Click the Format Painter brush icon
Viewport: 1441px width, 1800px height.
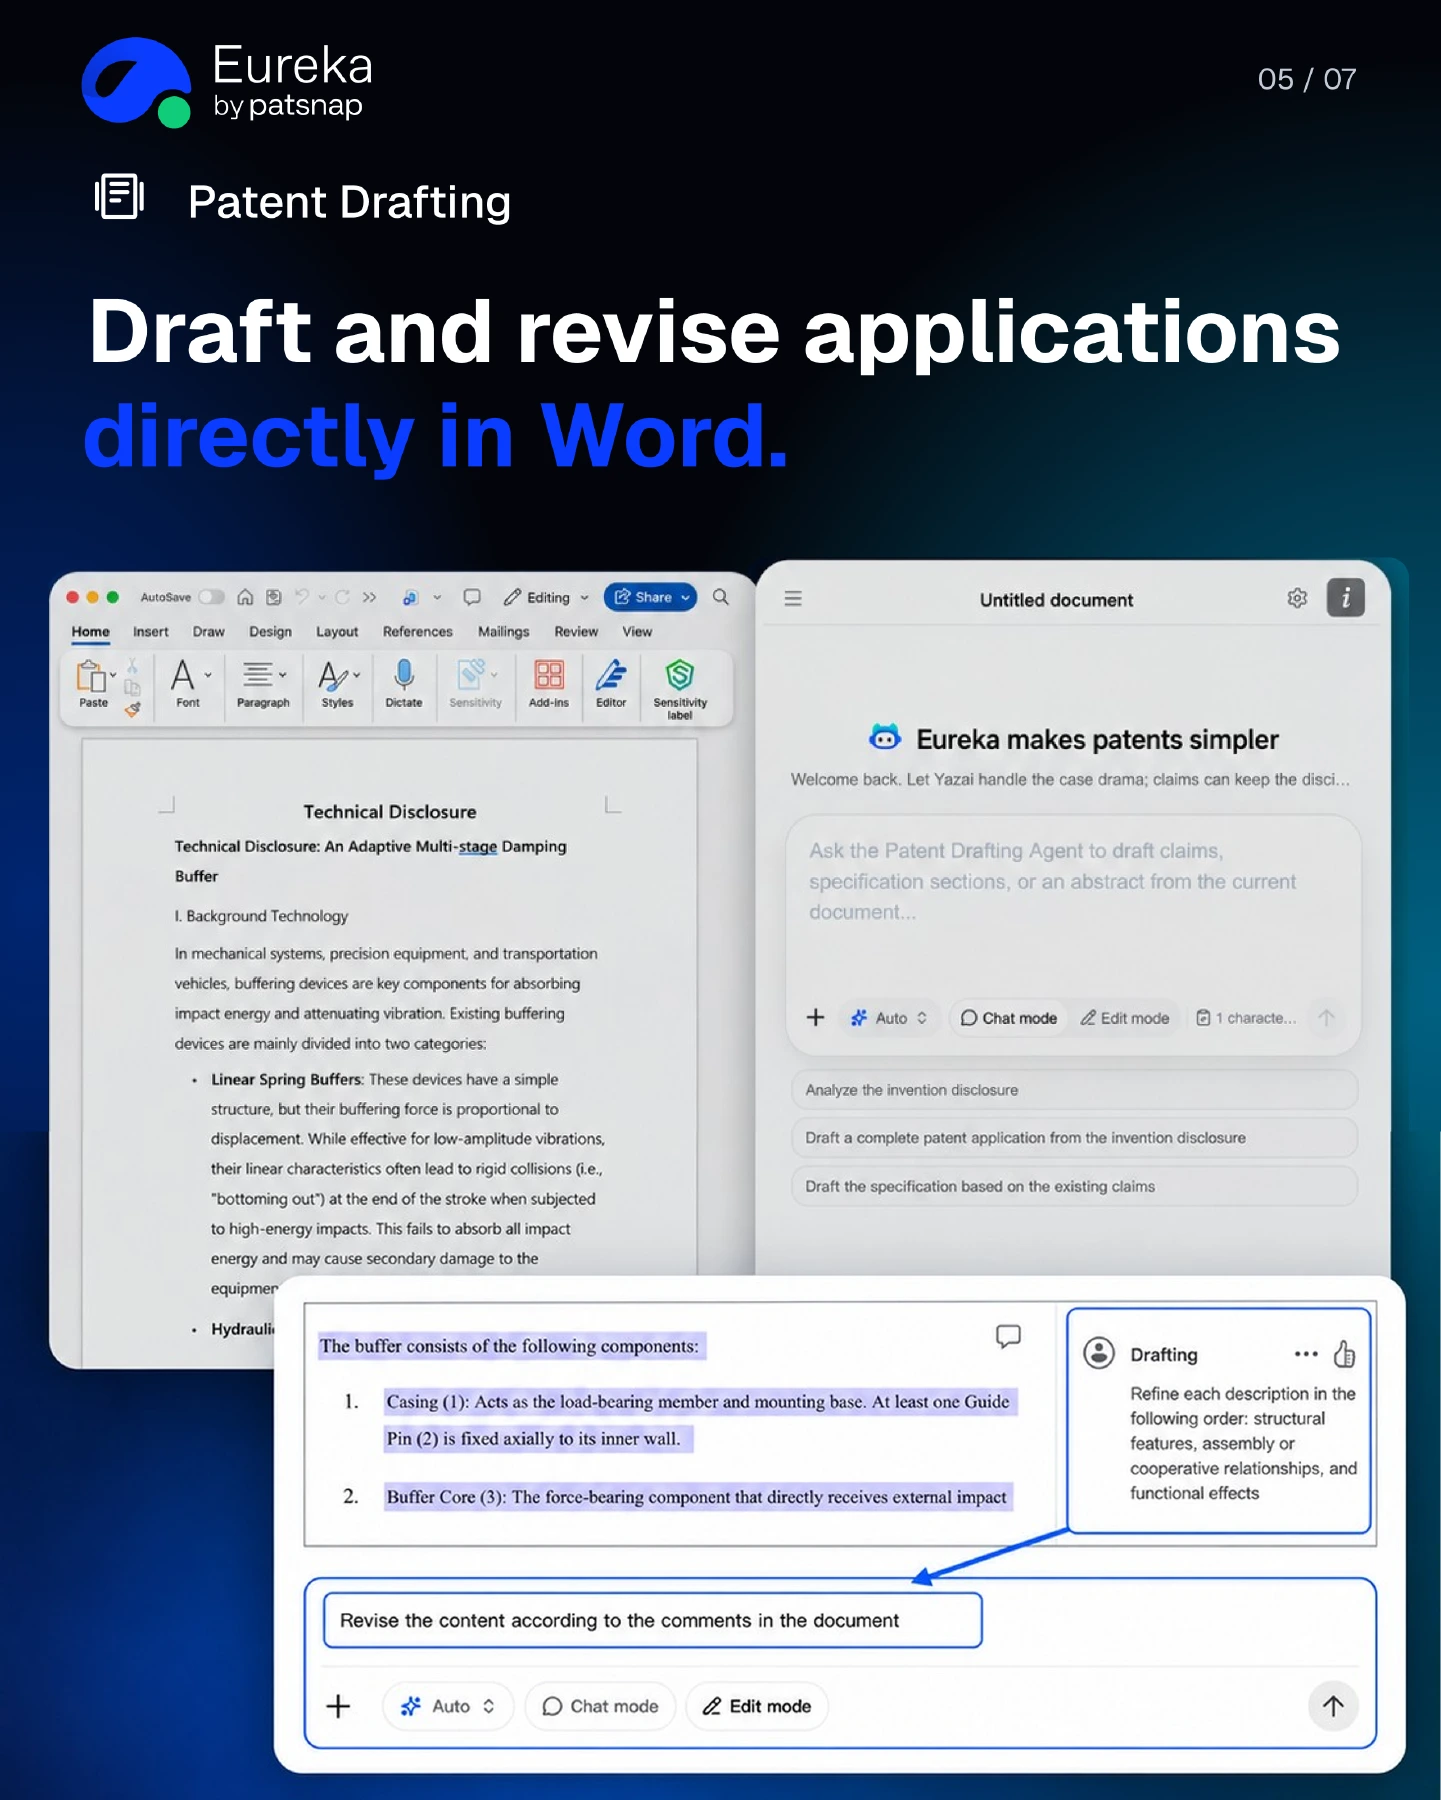click(132, 709)
